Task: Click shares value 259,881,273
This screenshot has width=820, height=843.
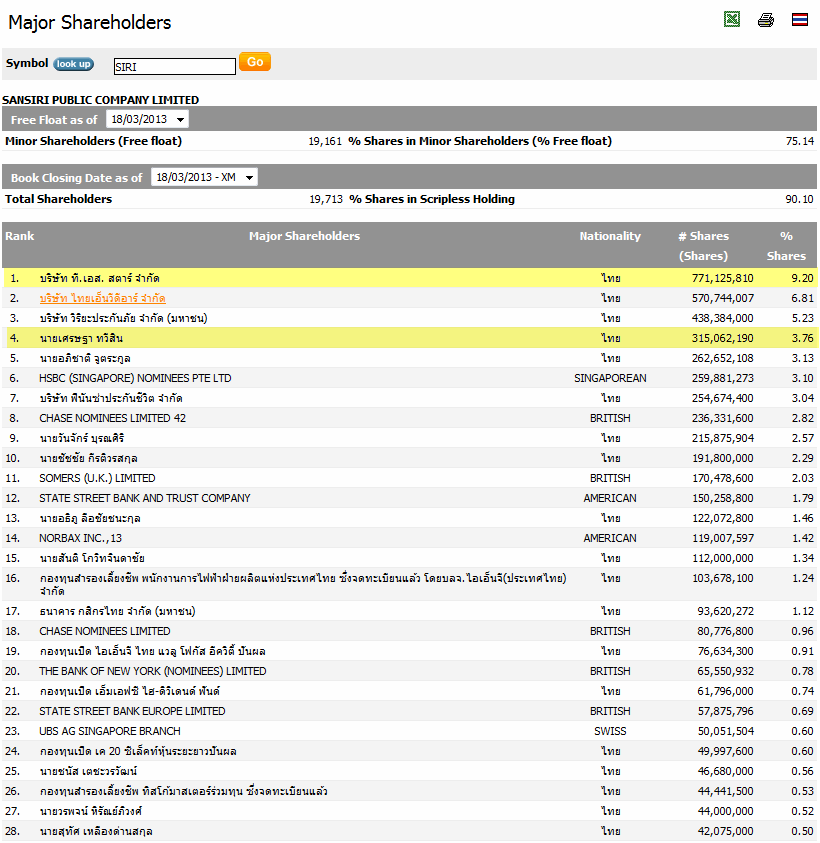Action: pyautogui.click(x=722, y=378)
